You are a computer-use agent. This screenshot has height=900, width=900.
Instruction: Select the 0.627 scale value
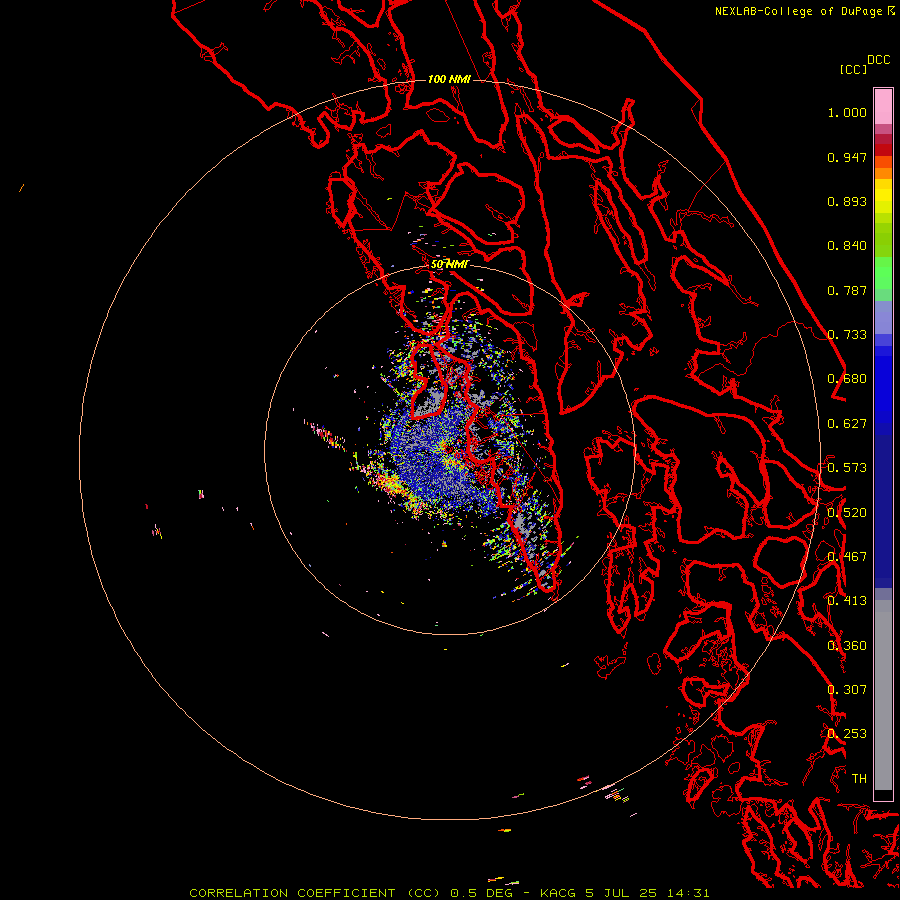(847, 424)
